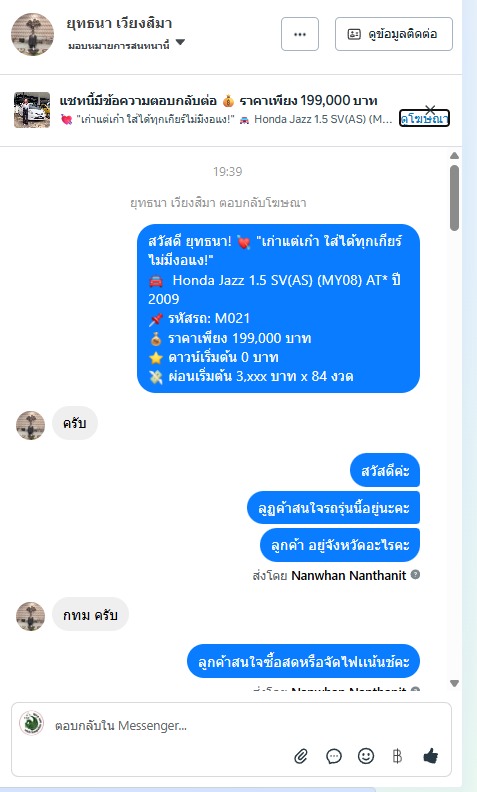Click the page avatar in reply box
This screenshot has height=792, width=477.
31,723
